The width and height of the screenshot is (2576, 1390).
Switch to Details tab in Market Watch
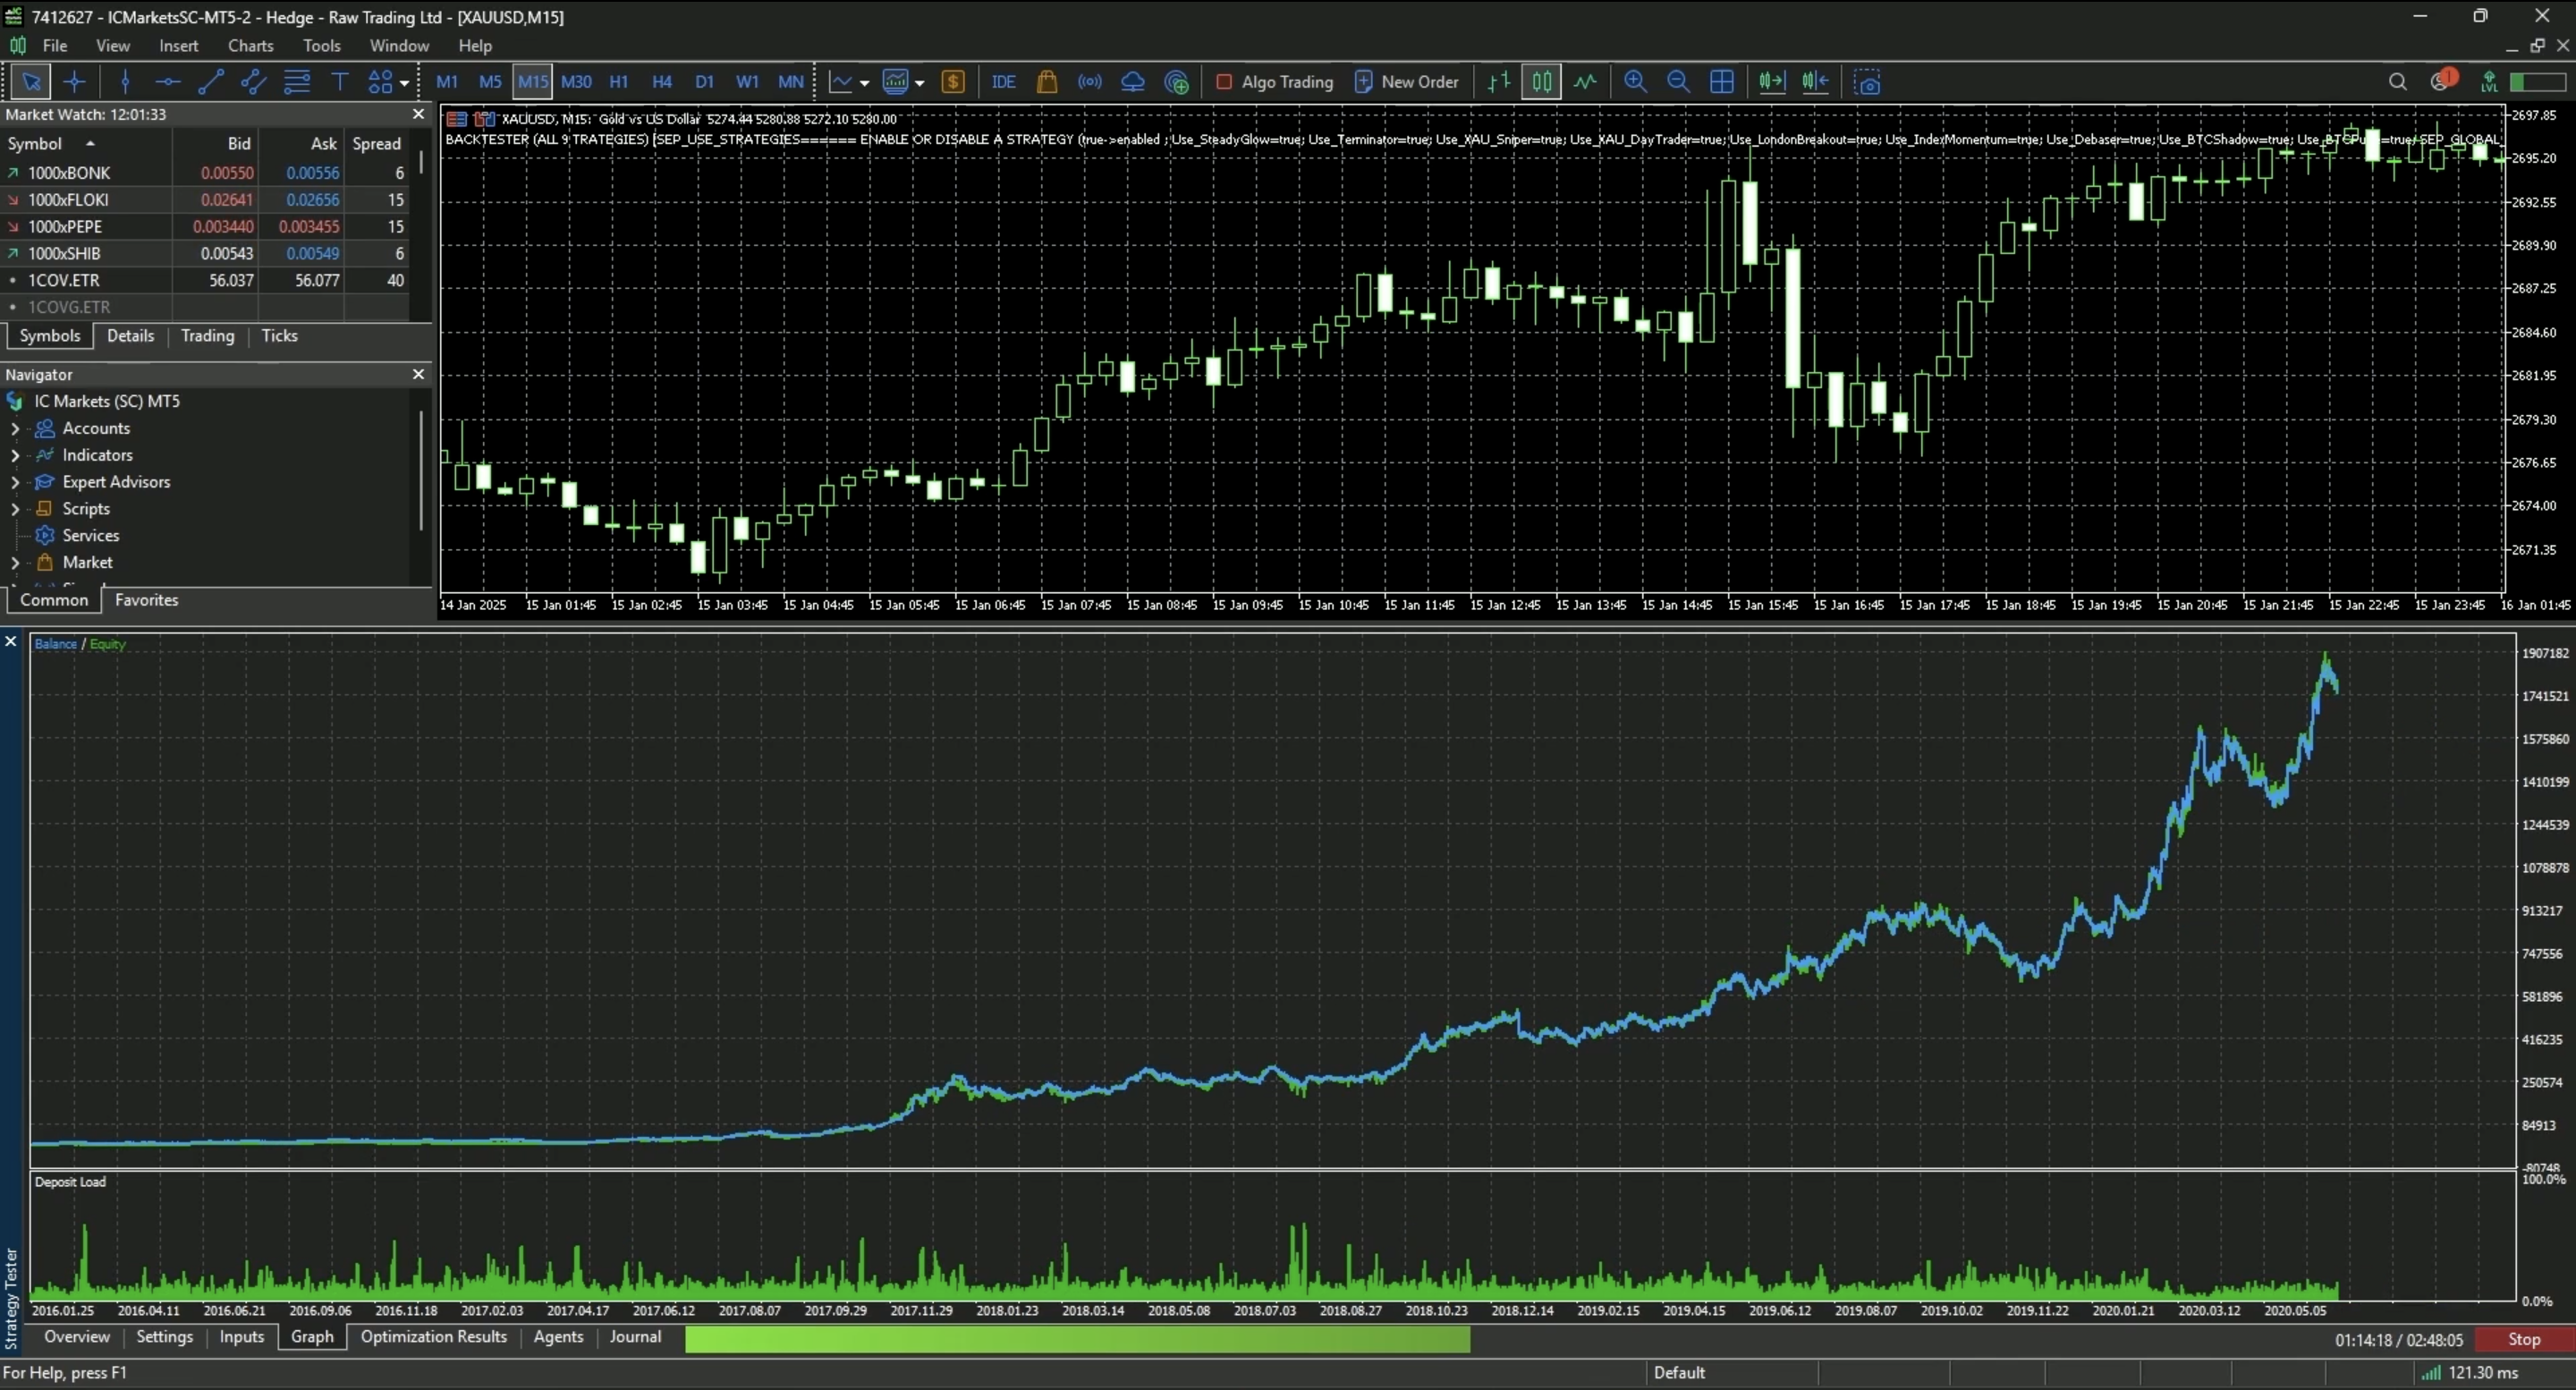coord(131,336)
